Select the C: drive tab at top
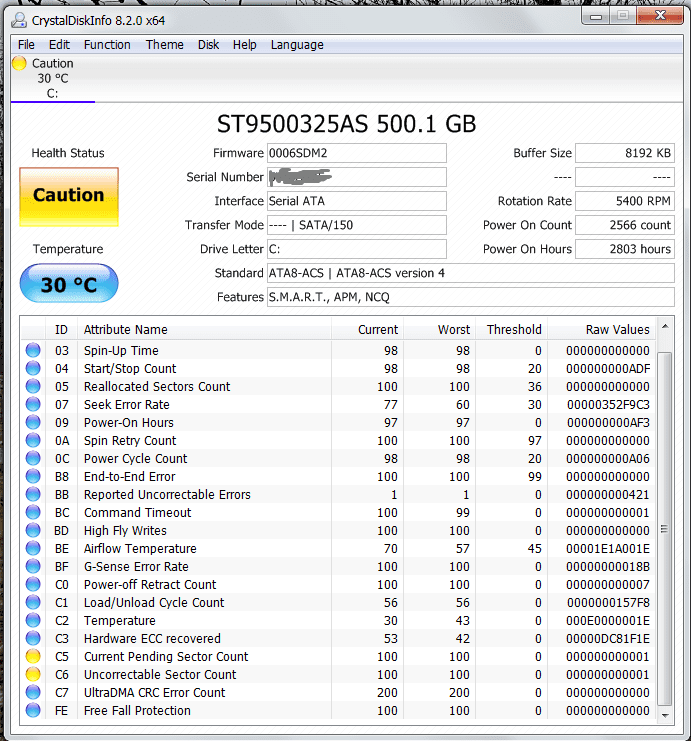Image resolution: width=691 pixels, height=741 pixels. tap(52, 78)
